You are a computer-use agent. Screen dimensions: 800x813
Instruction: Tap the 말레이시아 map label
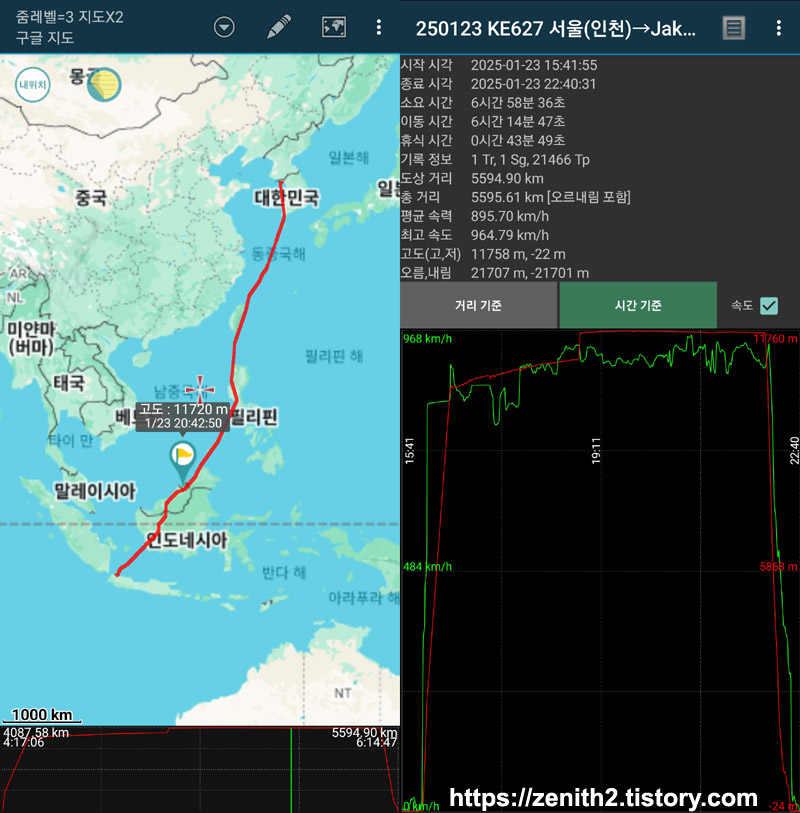95,491
